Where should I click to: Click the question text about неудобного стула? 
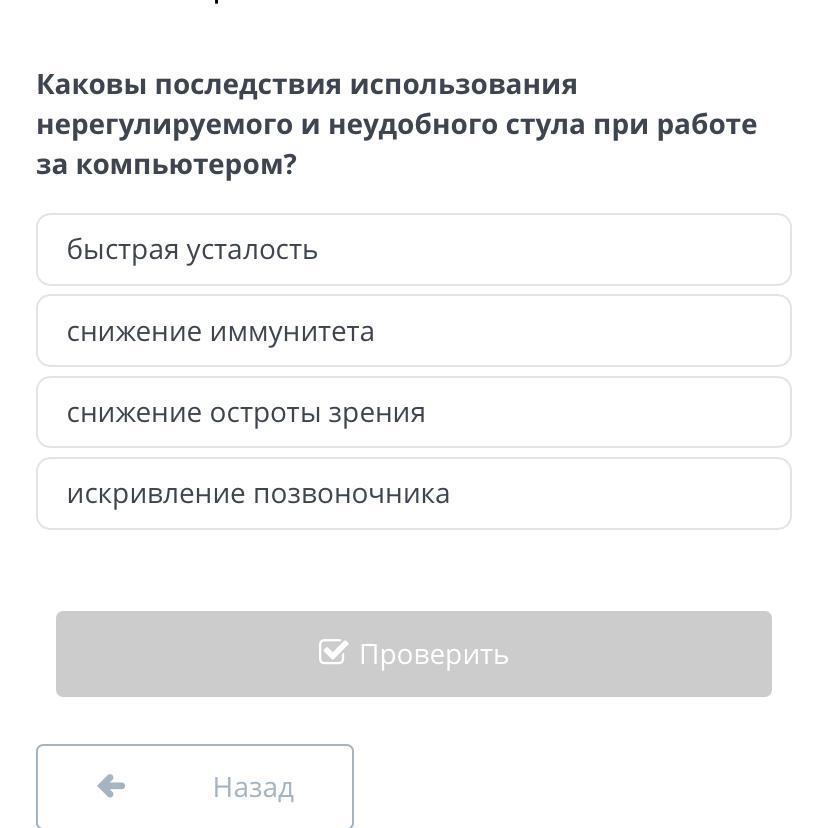click(x=397, y=125)
